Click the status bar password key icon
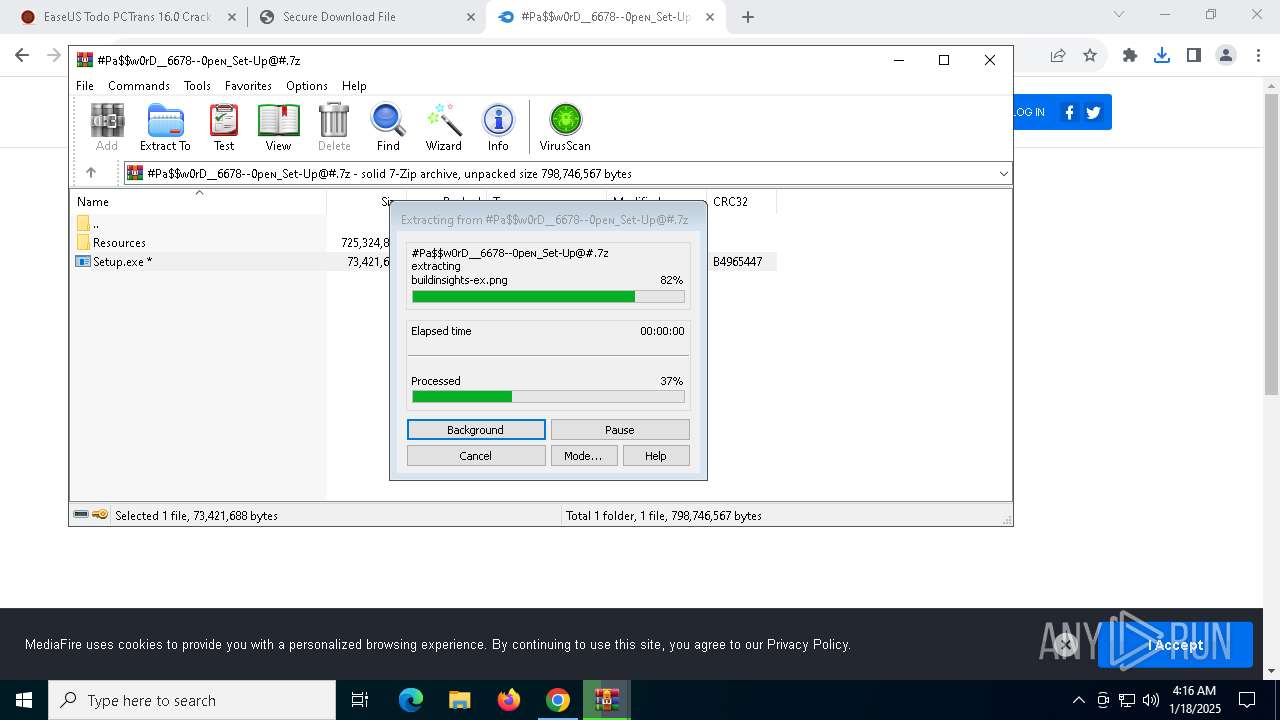 101,515
